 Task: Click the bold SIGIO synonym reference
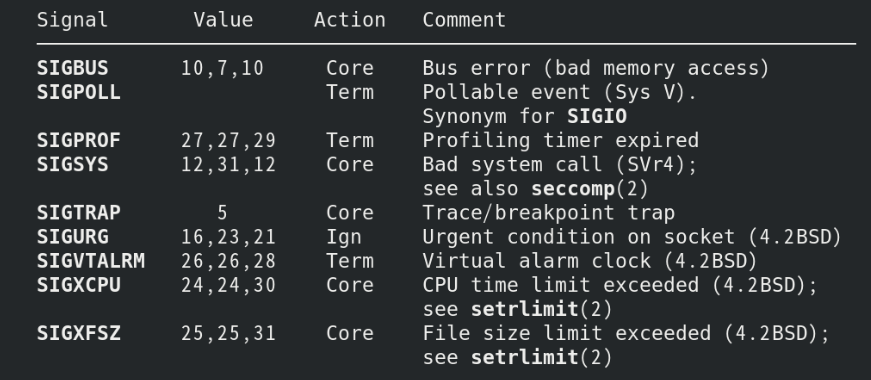coord(597,116)
